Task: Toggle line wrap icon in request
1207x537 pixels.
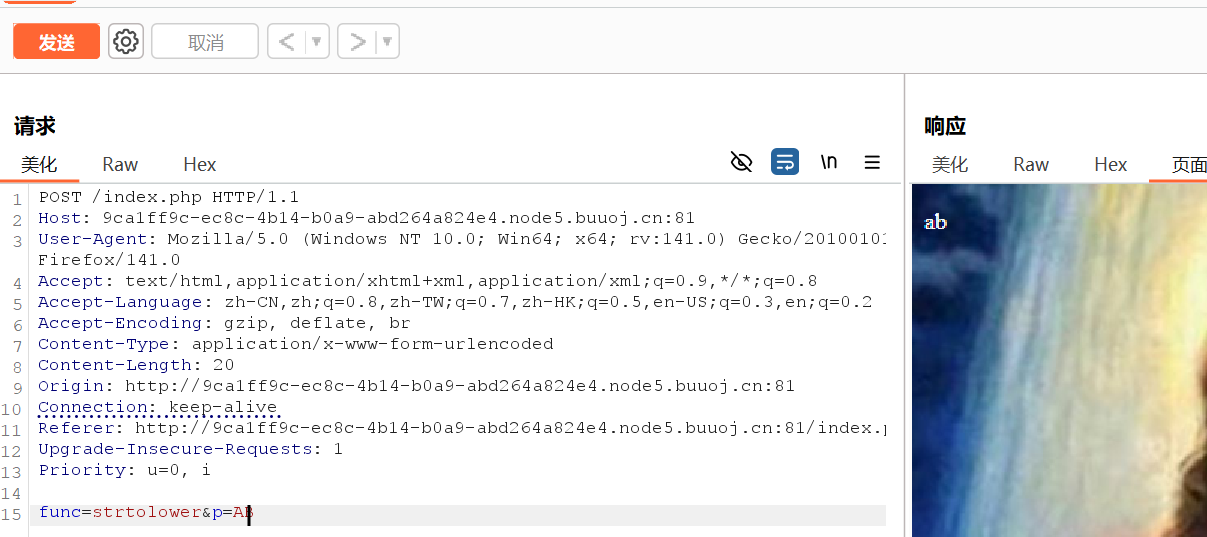Action: click(x=785, y=162)
